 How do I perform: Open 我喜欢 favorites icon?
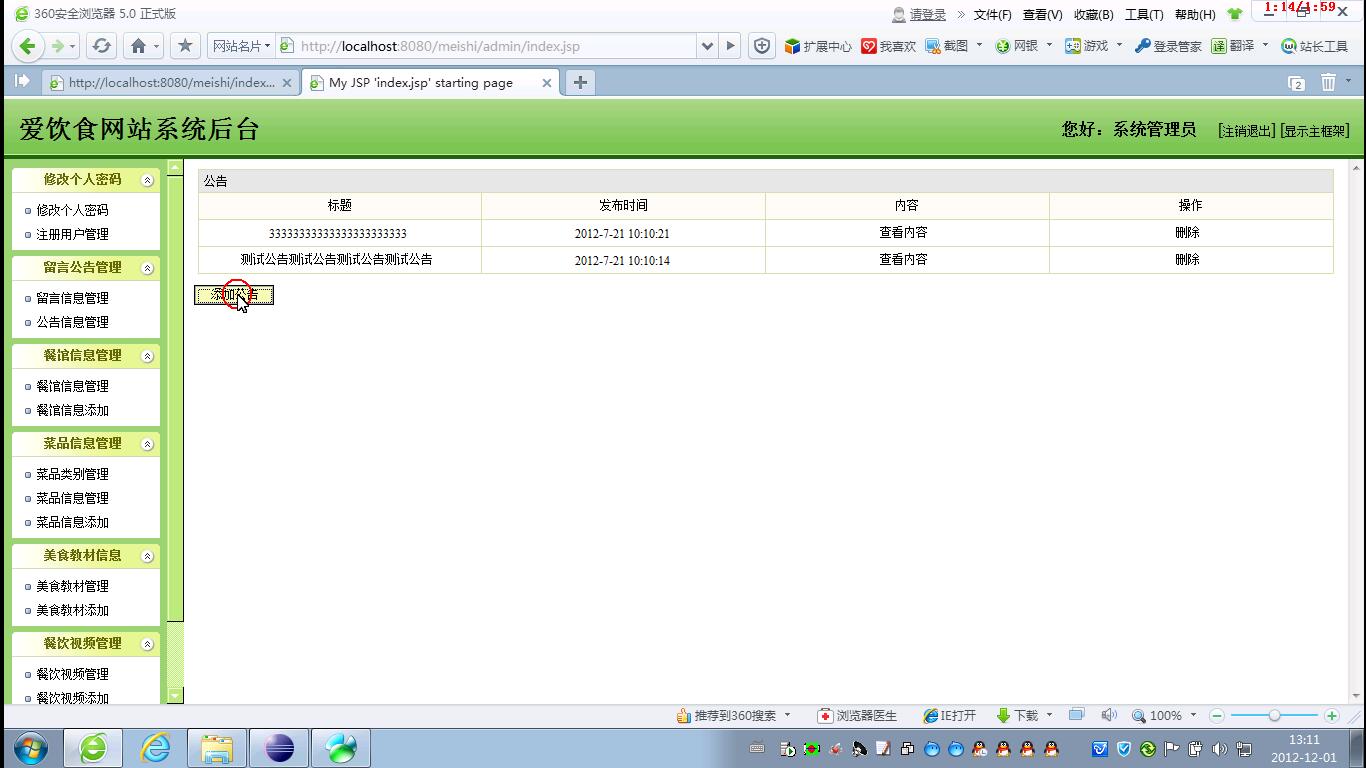point(888,46)
